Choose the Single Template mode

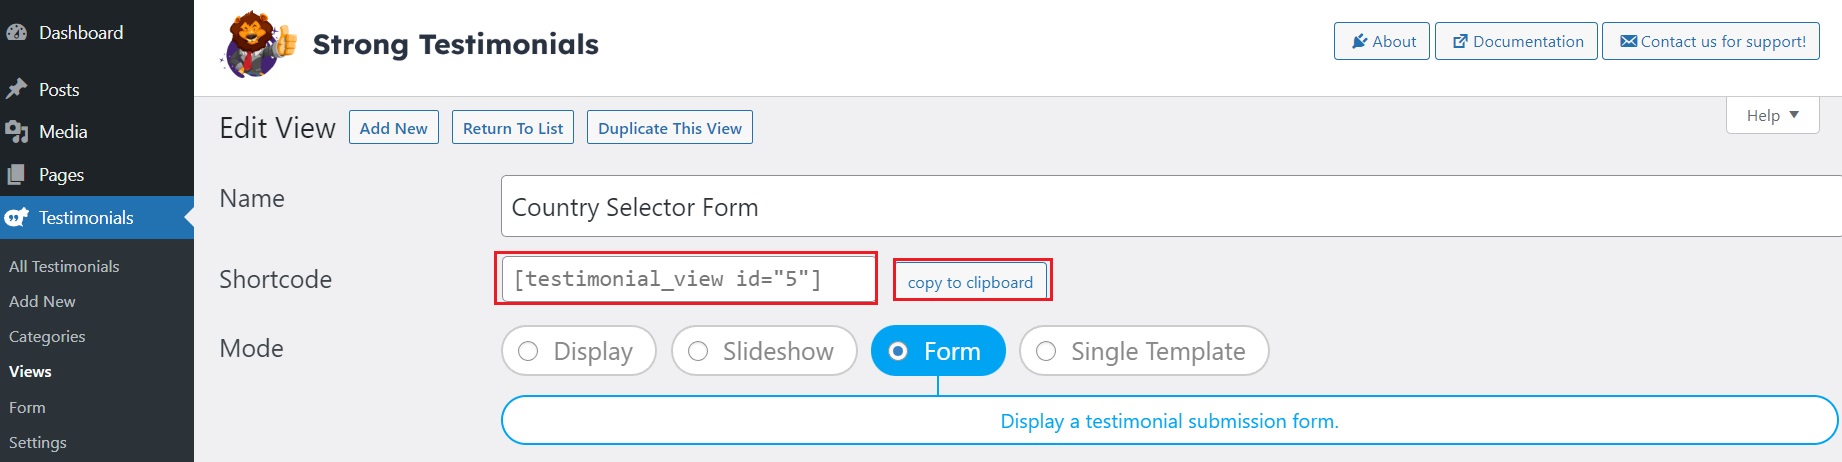tap(1144, 351)
